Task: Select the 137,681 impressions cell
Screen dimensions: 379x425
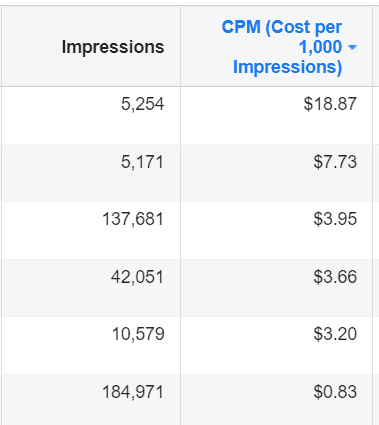Action: pyautogui.click(x=91, y=230)
